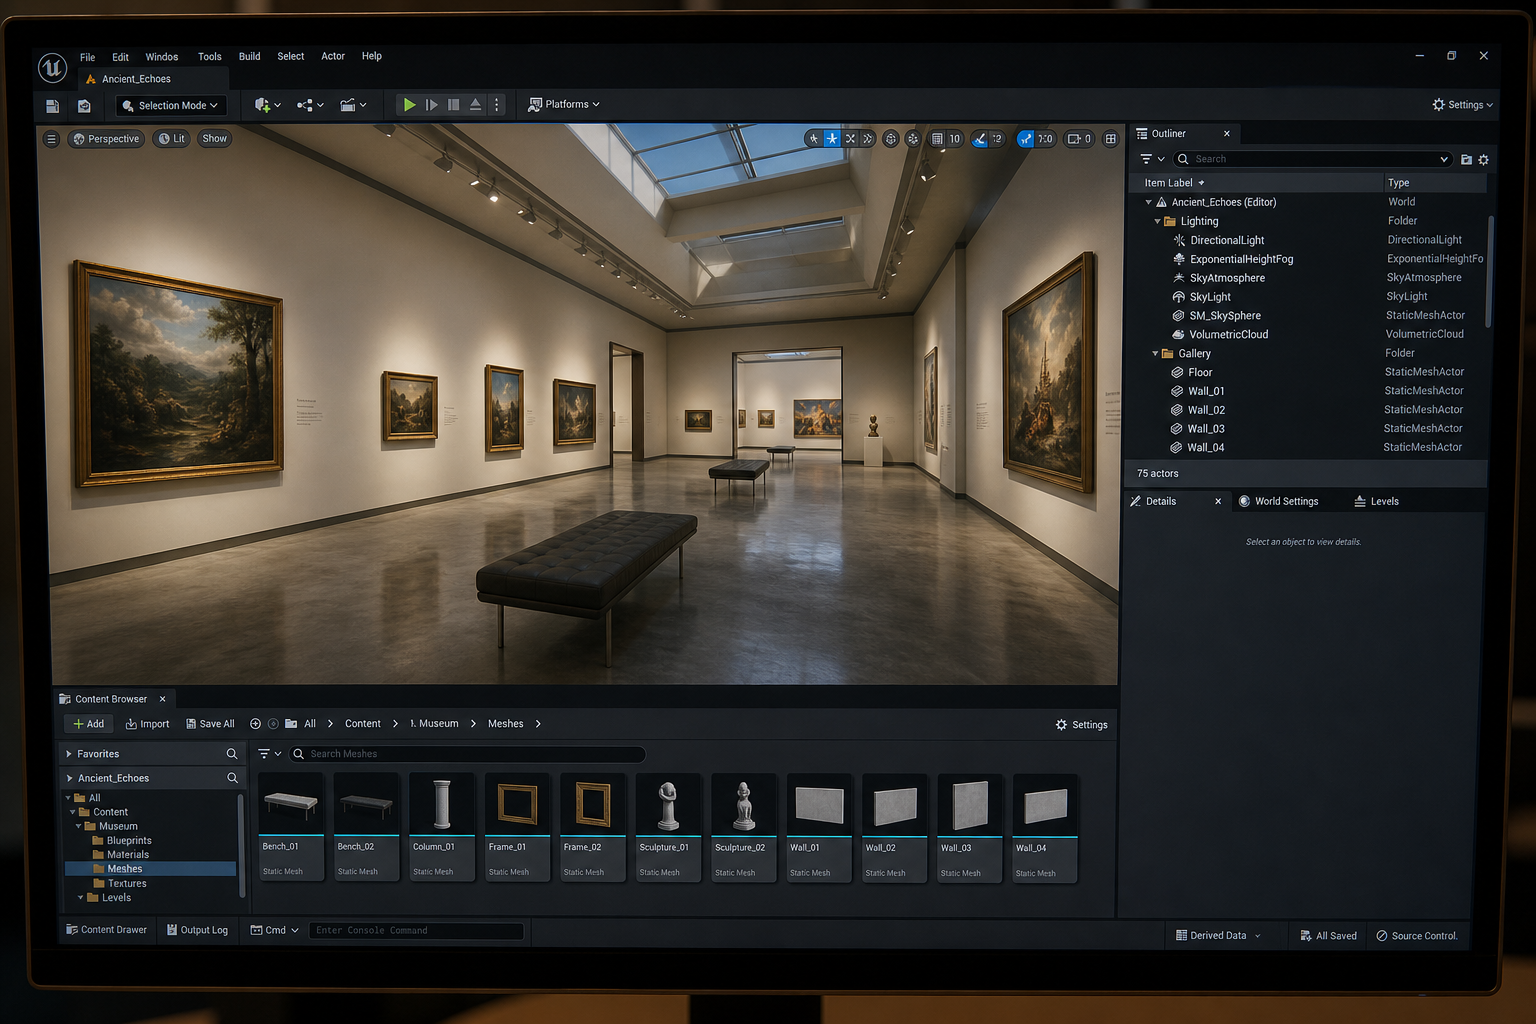Open the Outliner filter options icon

pos(1152,159)
